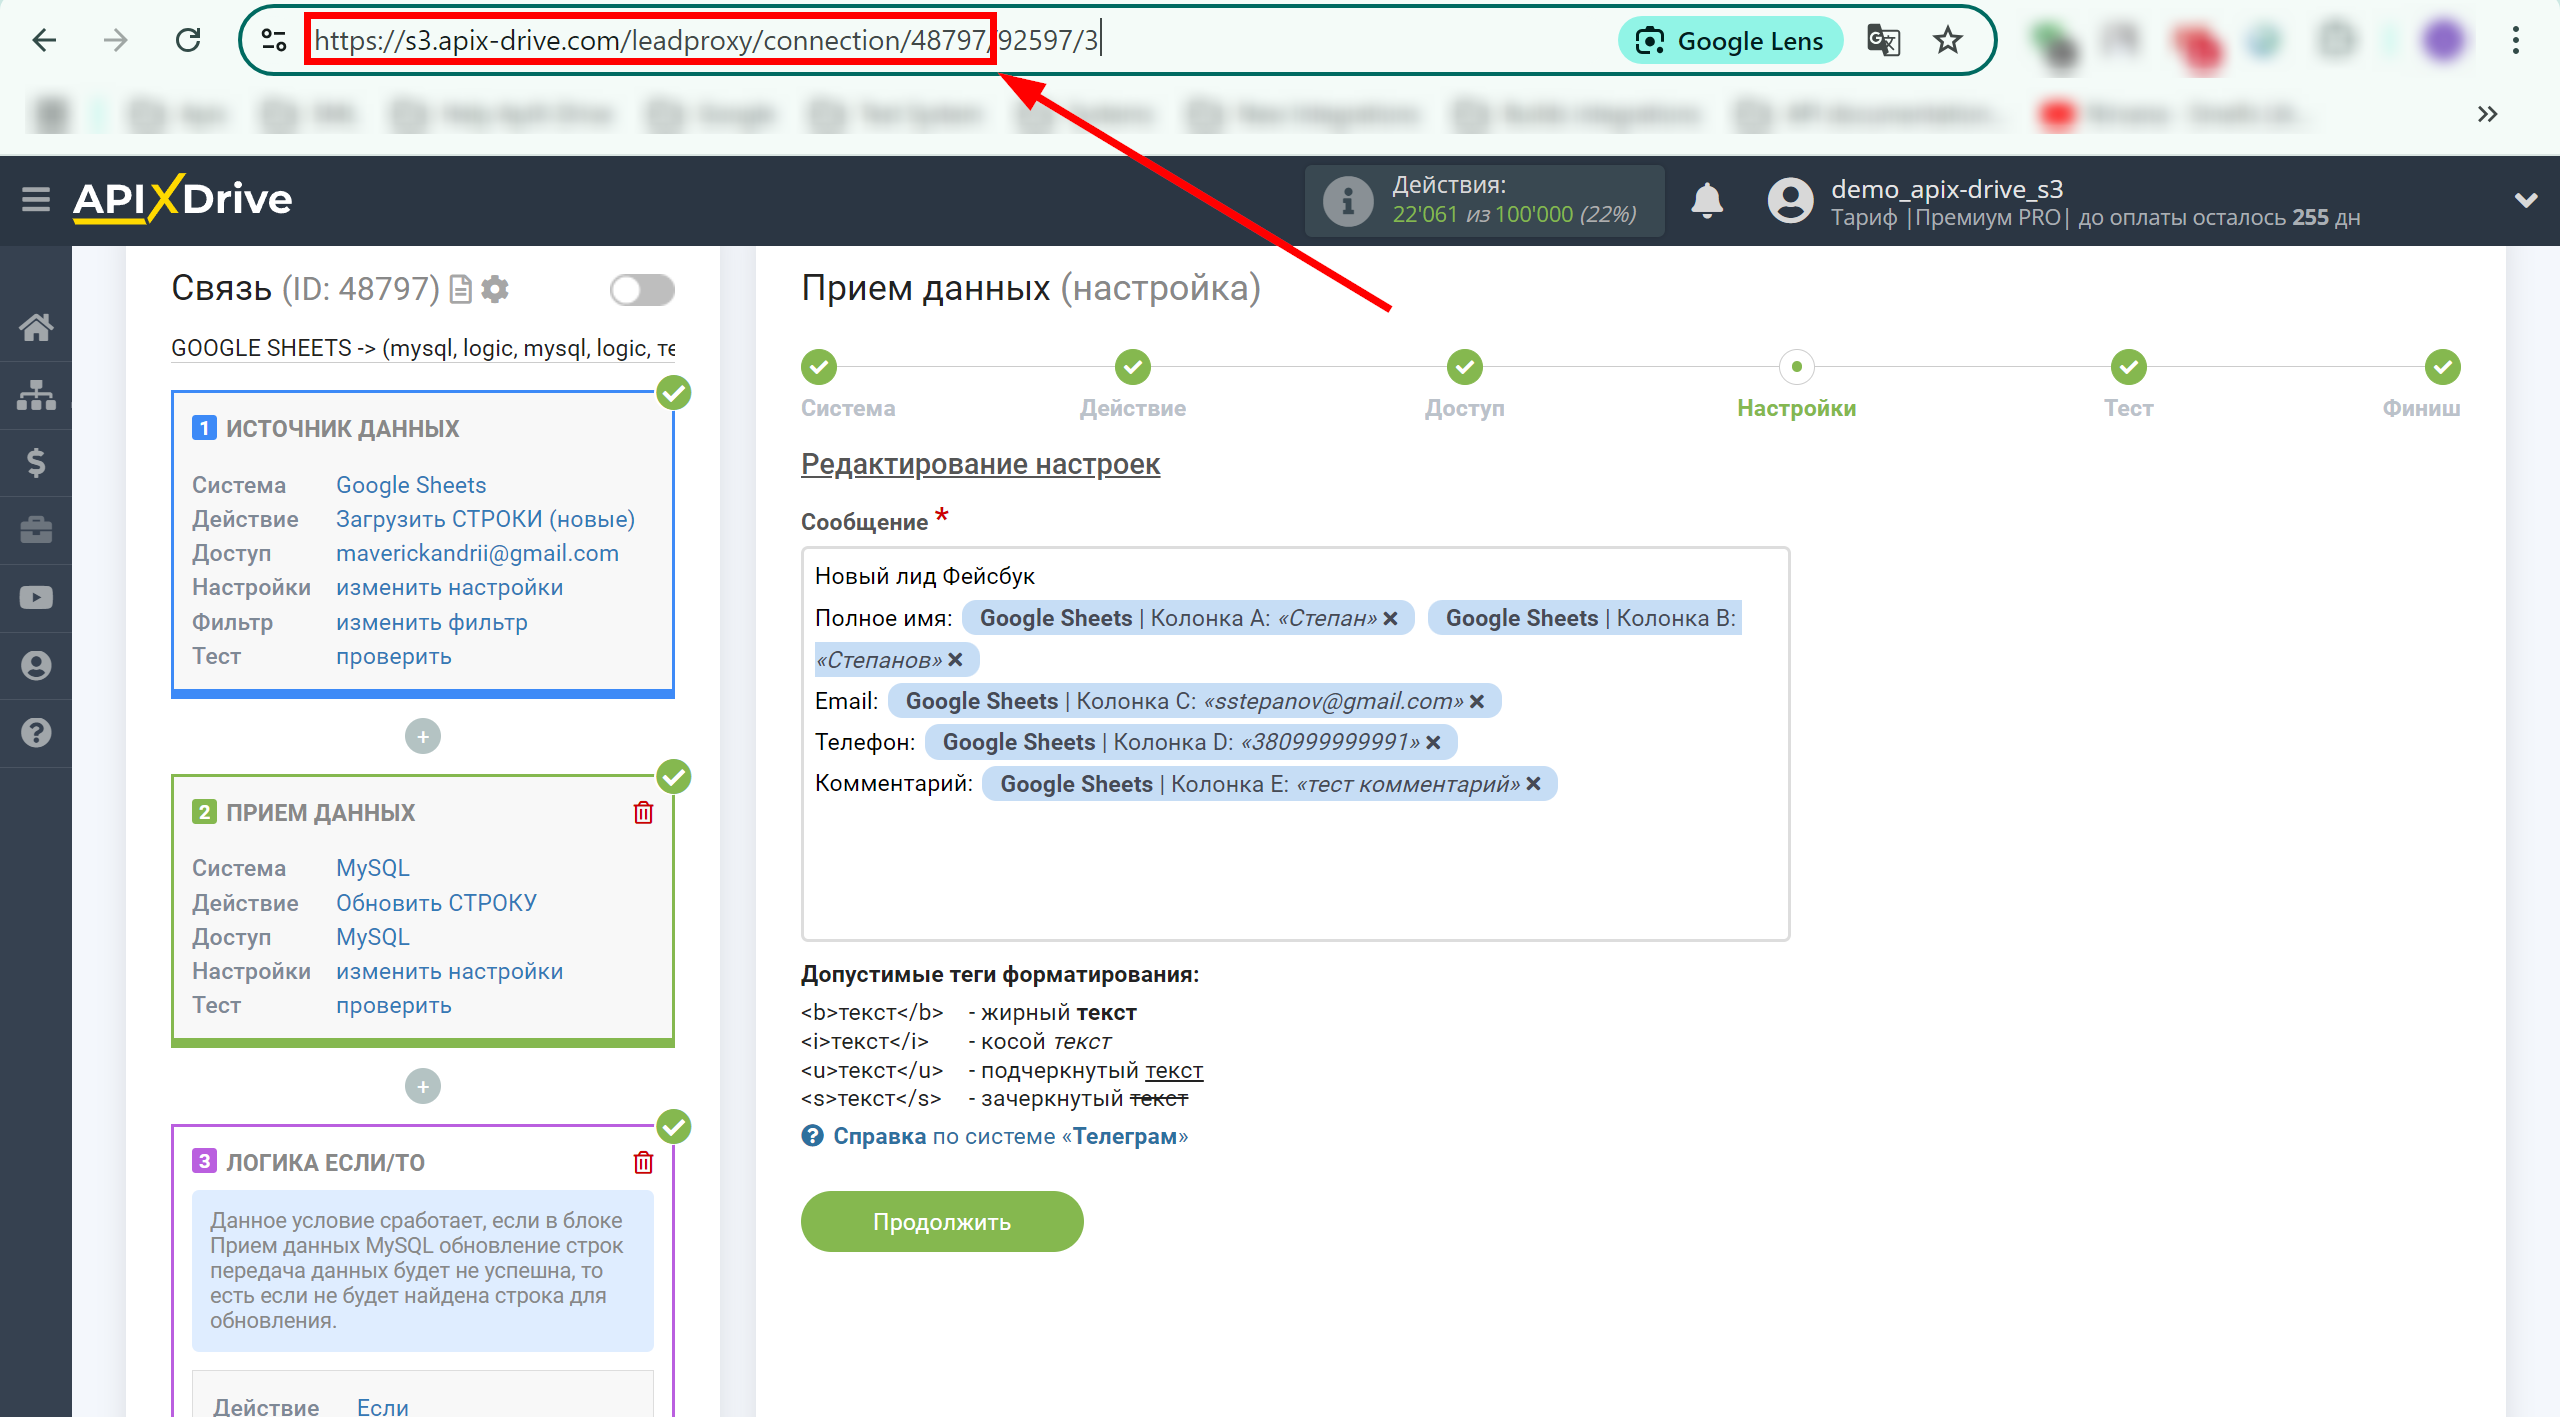Open Загрузить СТРОКИ (новые) action link
The image size is (2560, 1417).
pyautogui.click(x=485, y=519)
